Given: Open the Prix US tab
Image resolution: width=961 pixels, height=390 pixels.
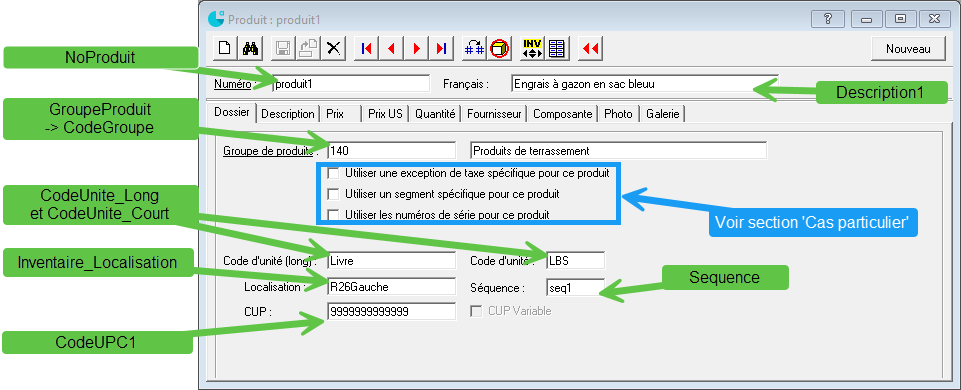Looking at the screenshot, I should pos(386,114).
